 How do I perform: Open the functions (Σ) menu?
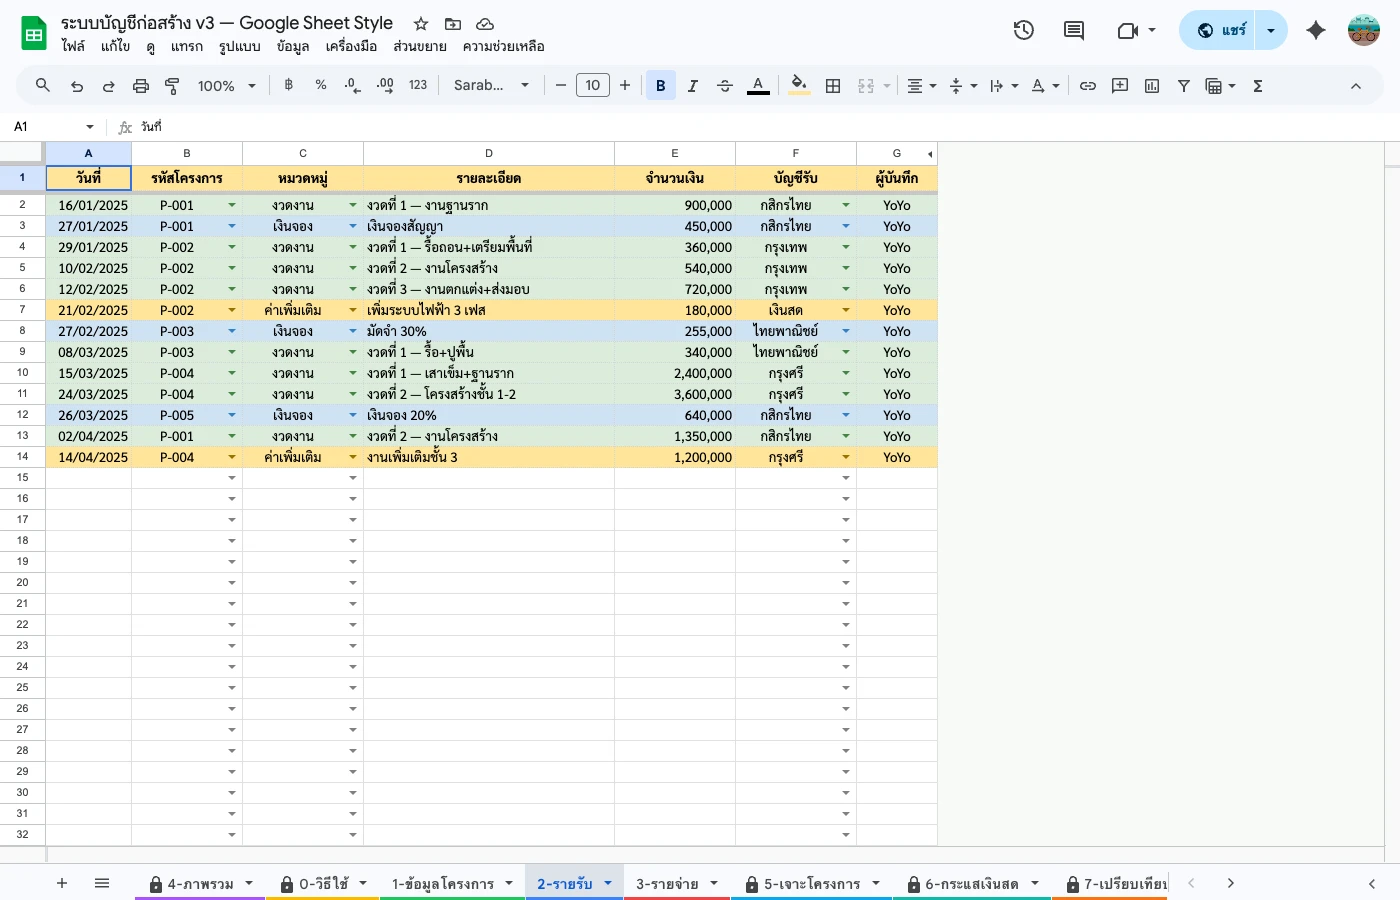click(x=1256, y=85)
